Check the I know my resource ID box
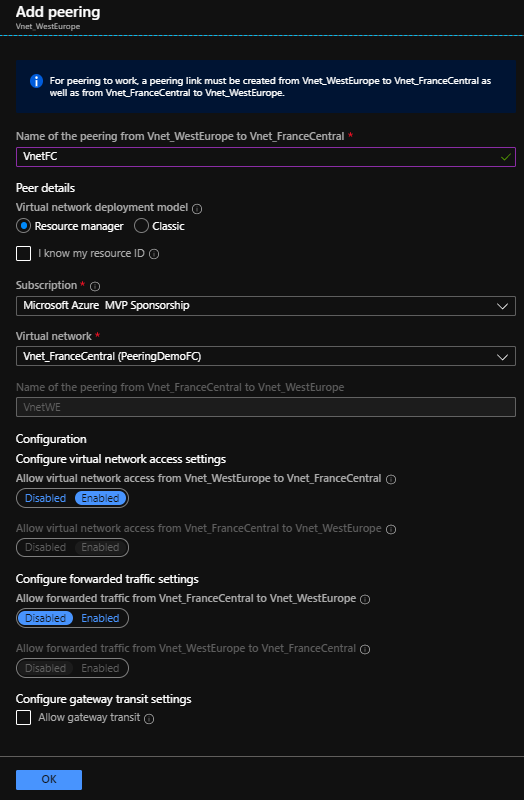The width and height of the screenshot is (524, 800). 23,254
